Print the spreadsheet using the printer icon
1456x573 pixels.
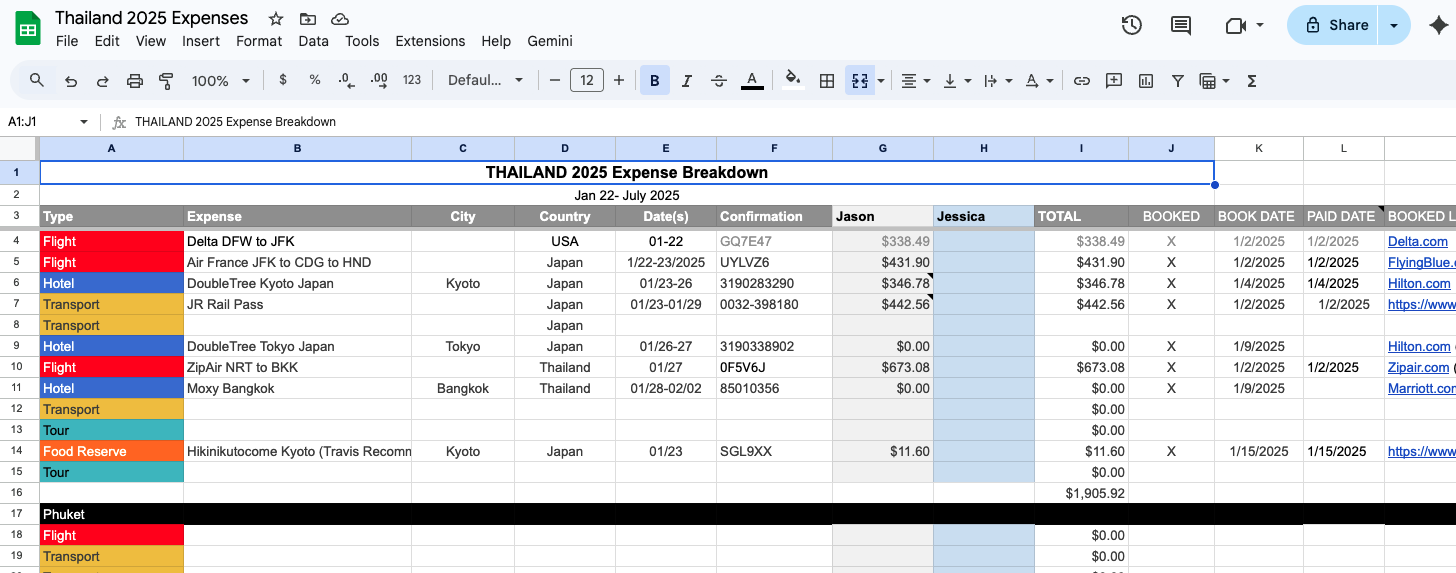click(x=135, y=81)
